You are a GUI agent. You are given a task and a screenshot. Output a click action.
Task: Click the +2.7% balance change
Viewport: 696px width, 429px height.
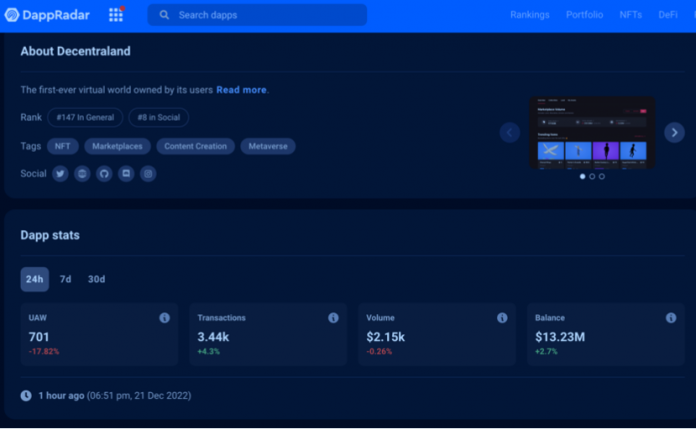[546, 351]
